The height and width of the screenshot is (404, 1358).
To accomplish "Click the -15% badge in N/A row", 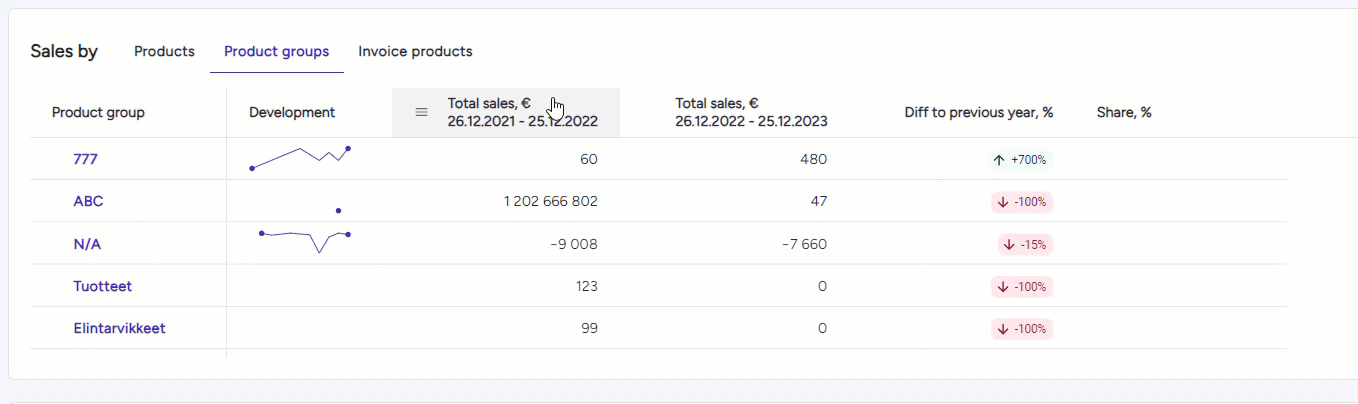I will point(1026,244).
